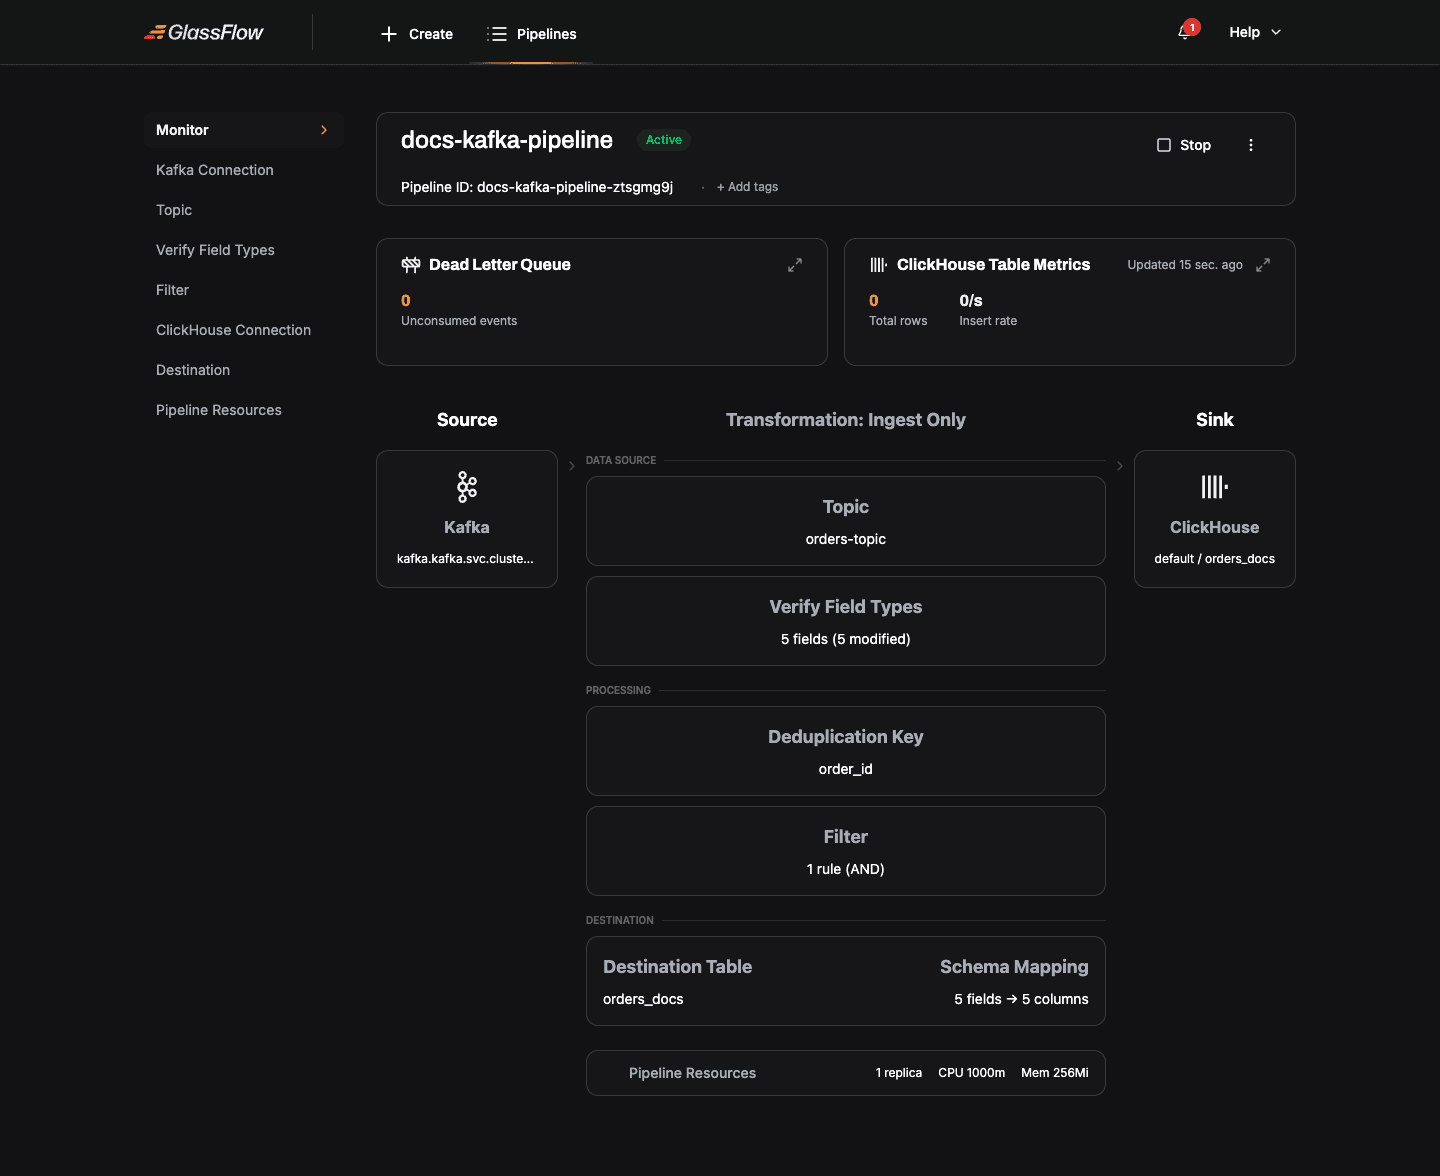Screen dimensions: 1440x1176
Task: Click the Updated 15 sec. ago text
Action: point(1185,265)
